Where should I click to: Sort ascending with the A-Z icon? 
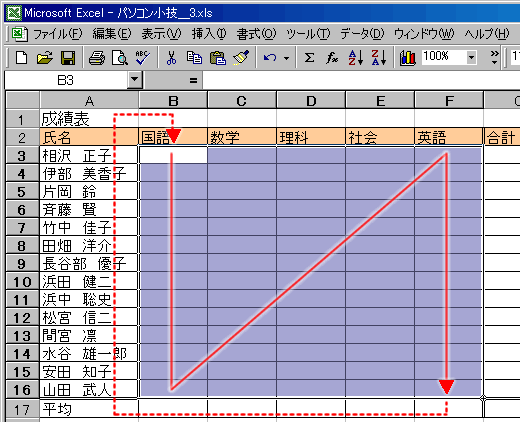pyautogui.click(x=356, y=58)
